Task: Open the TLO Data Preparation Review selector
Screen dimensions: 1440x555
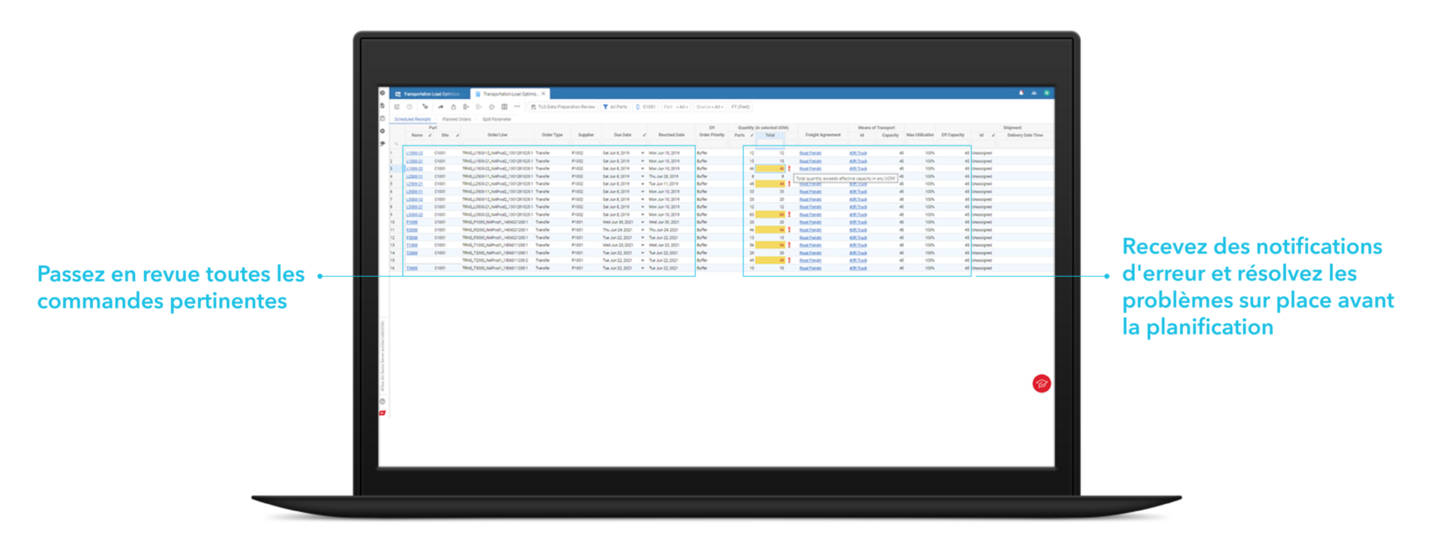Action: [563, 106]
